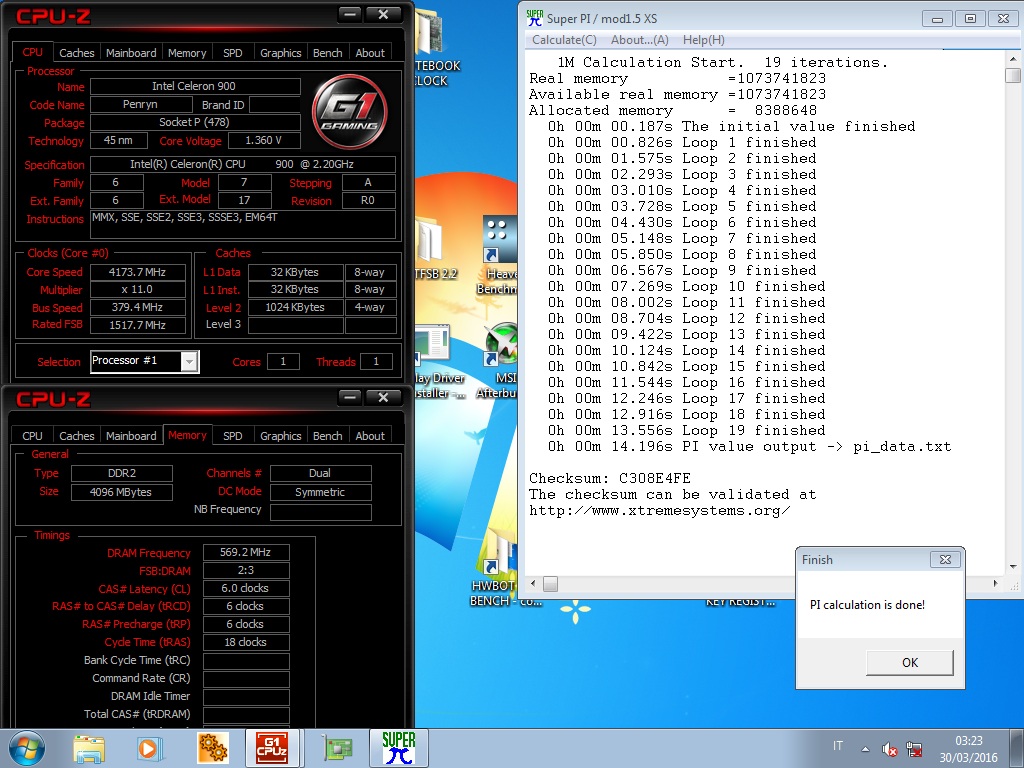
Task: Select the G1 CPU-Z taskbar icon
Action: coord(272,748)
